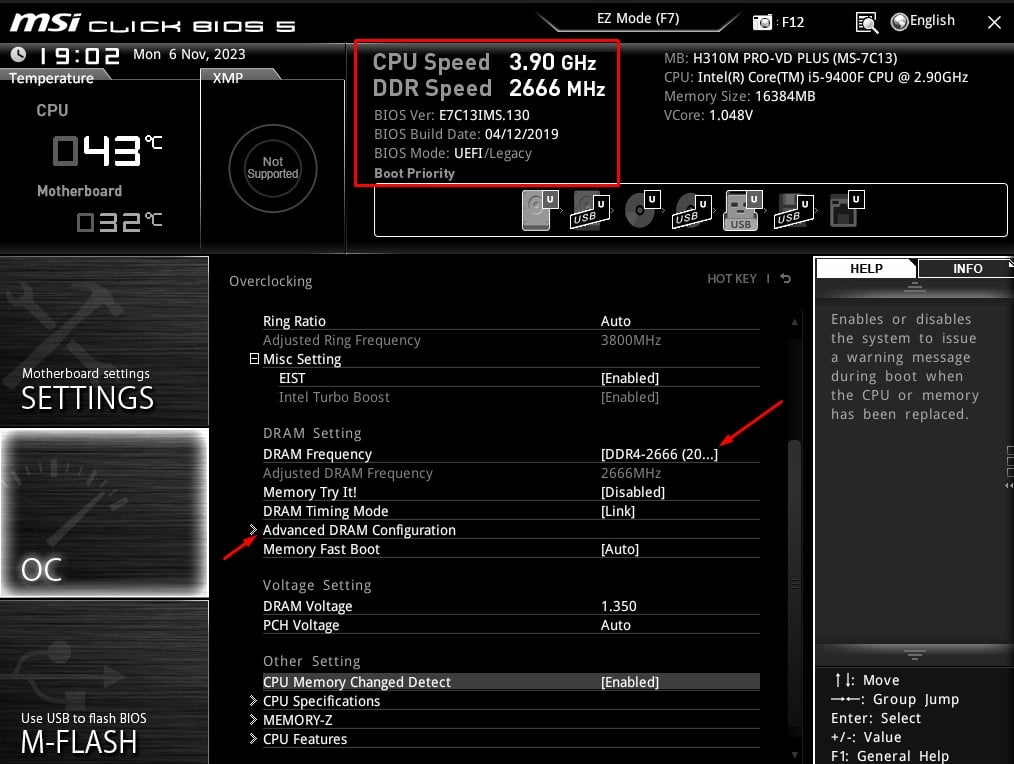Viewport: 1014px width, 764px height.
Task: Click the CPU i5-9400F info line
Action: point(815,77)
